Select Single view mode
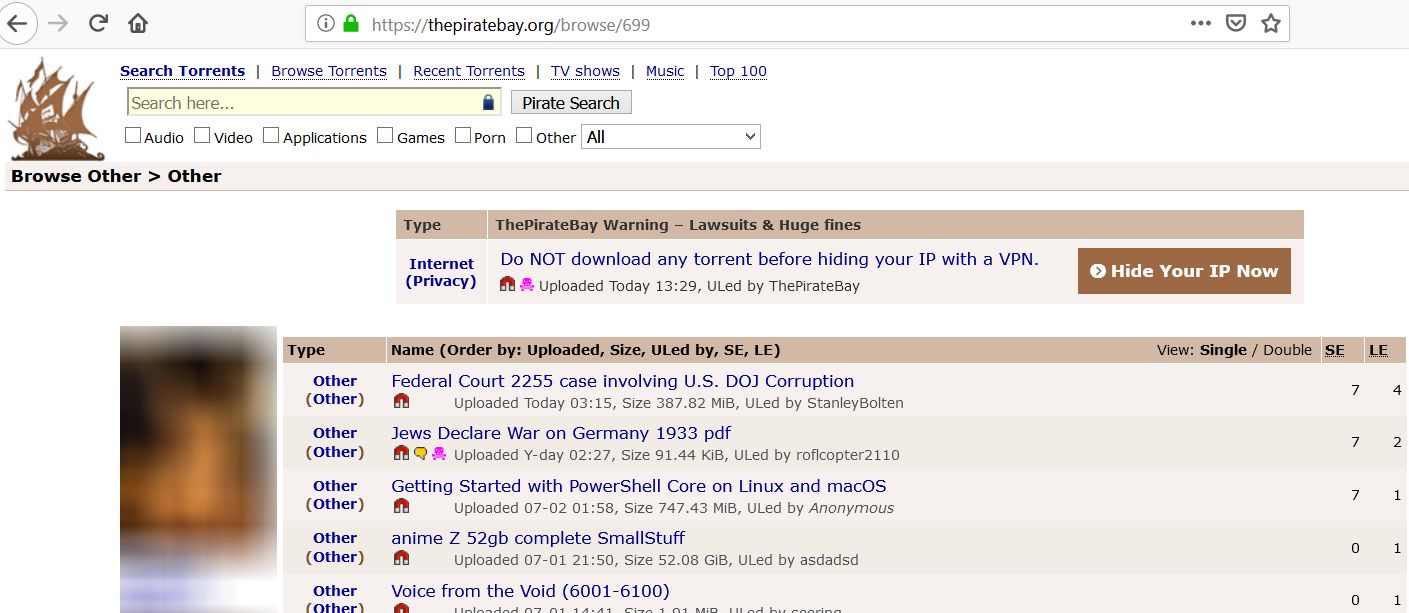This screenshot has width=1409, height=613. click(1223, 350)
